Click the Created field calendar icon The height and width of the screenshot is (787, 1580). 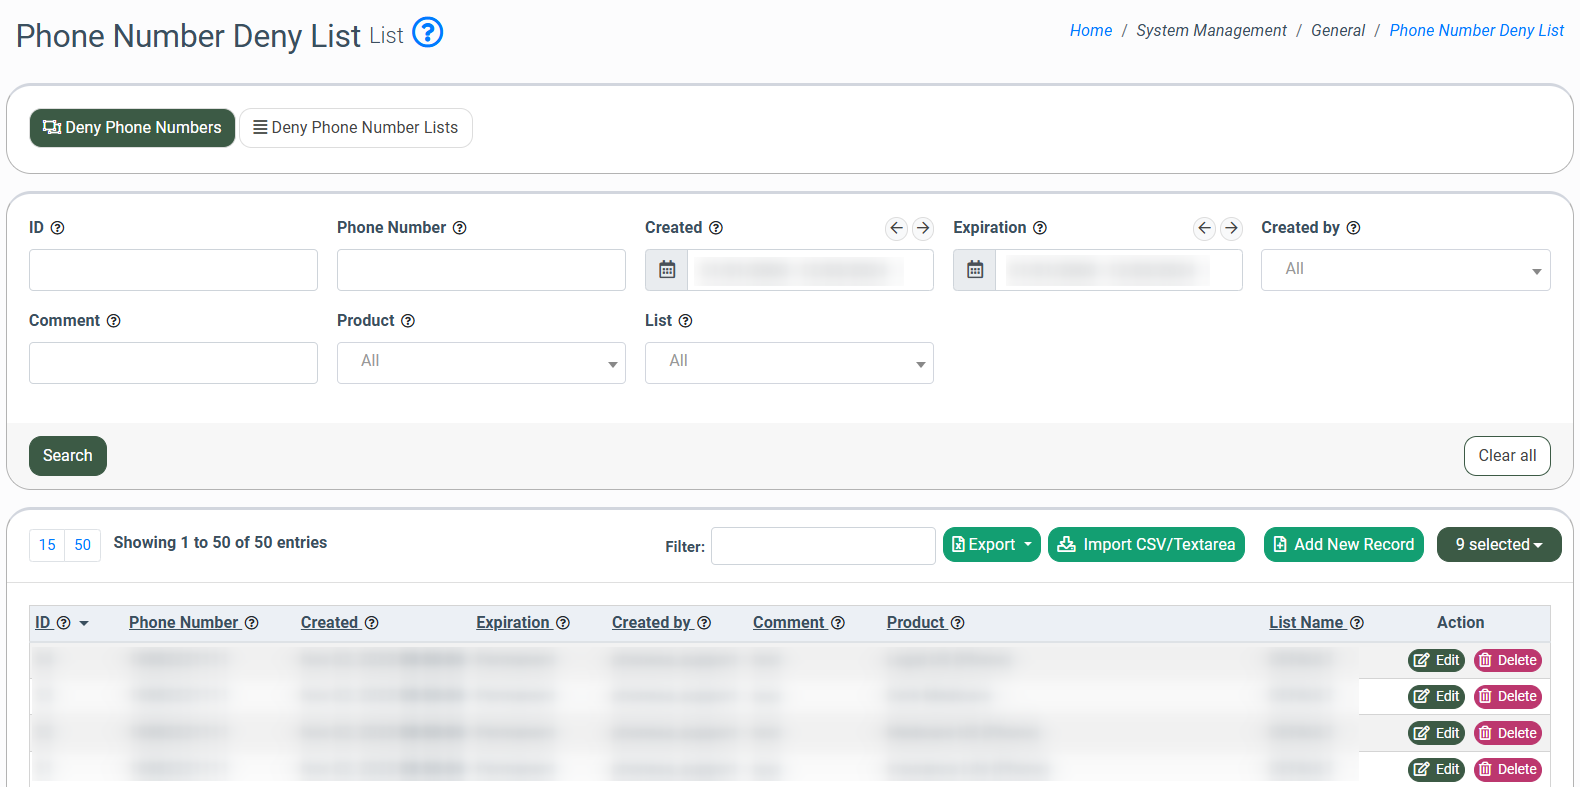point(667,270)
